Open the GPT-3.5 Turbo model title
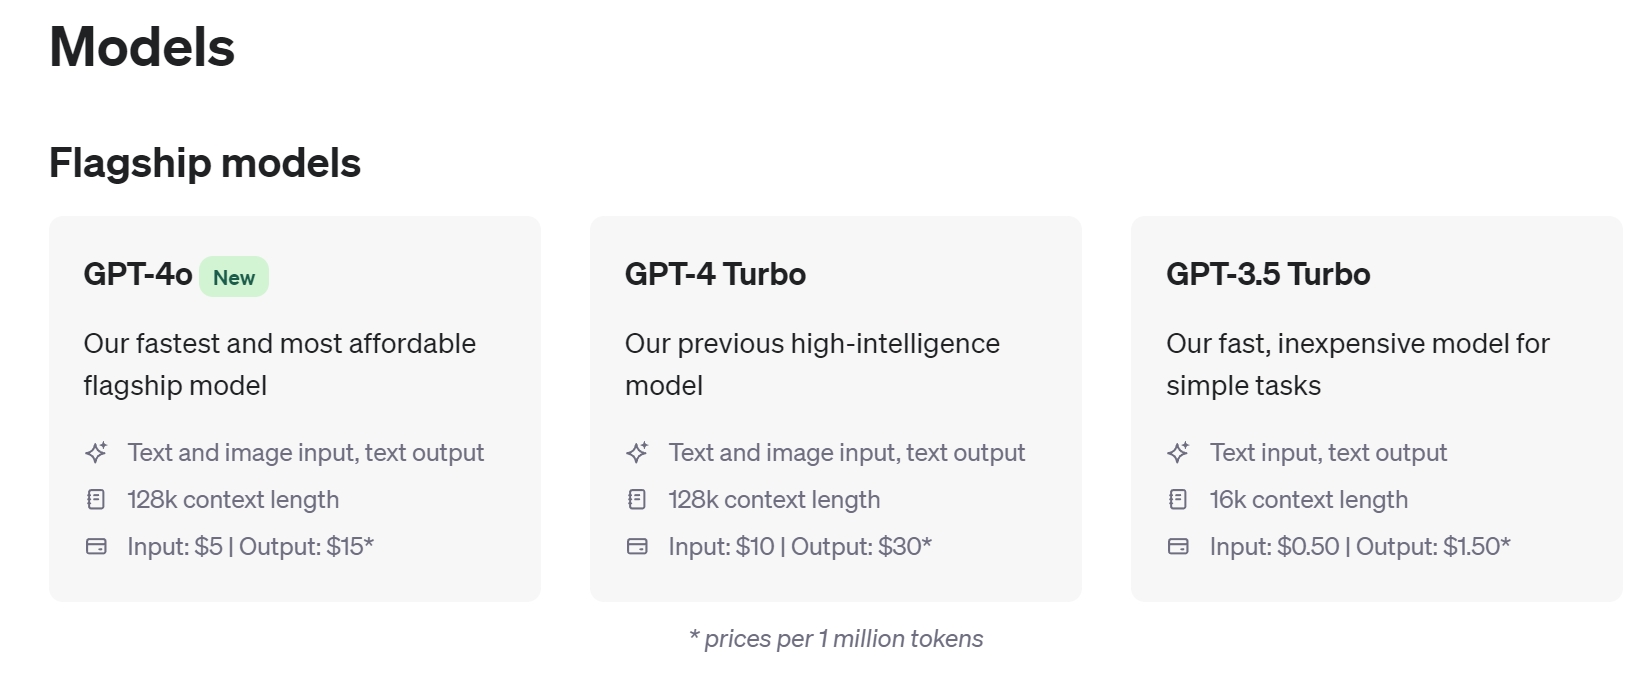Viewport: 1644px width, 675px height. coord(1268,274)
